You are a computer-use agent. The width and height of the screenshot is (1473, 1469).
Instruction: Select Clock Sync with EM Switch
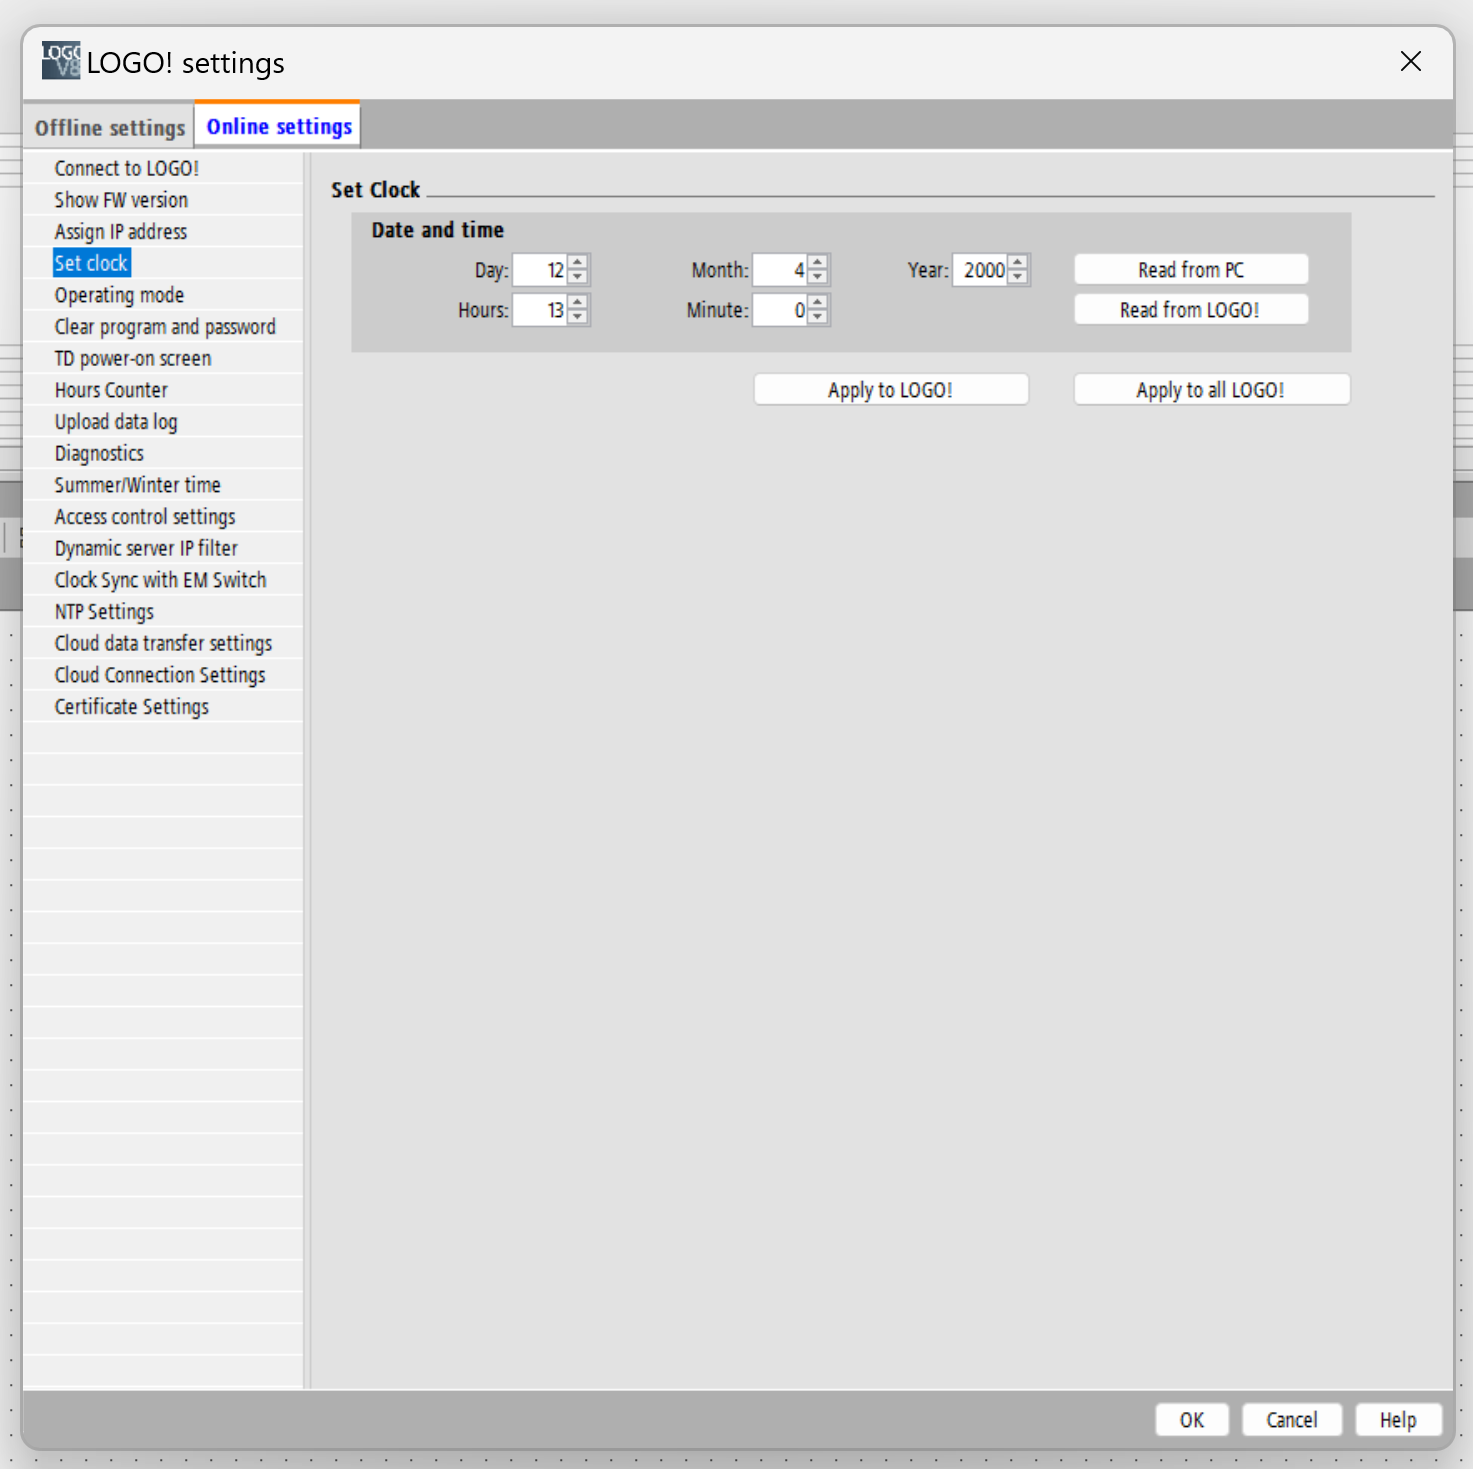160,580
